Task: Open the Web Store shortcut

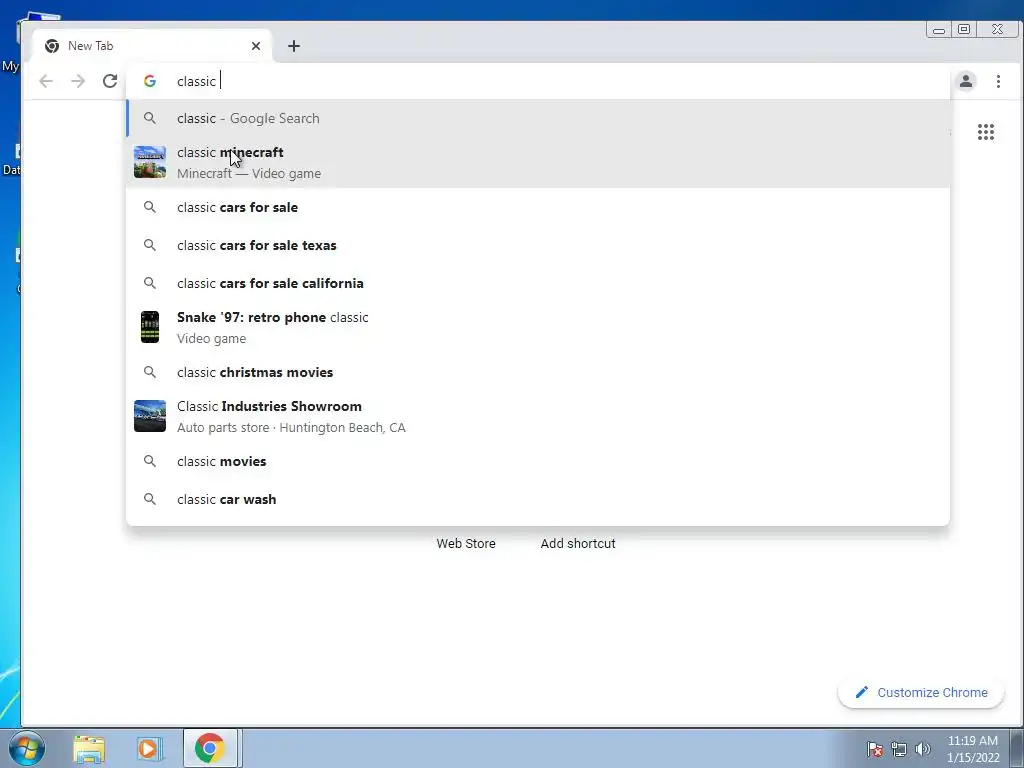Action: (466, 543)
